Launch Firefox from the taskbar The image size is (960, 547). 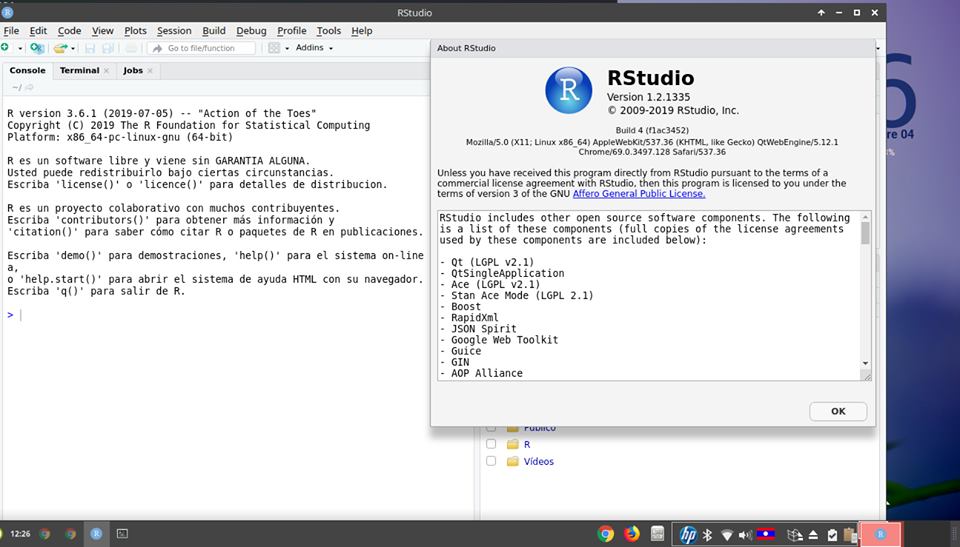point(631,534)
